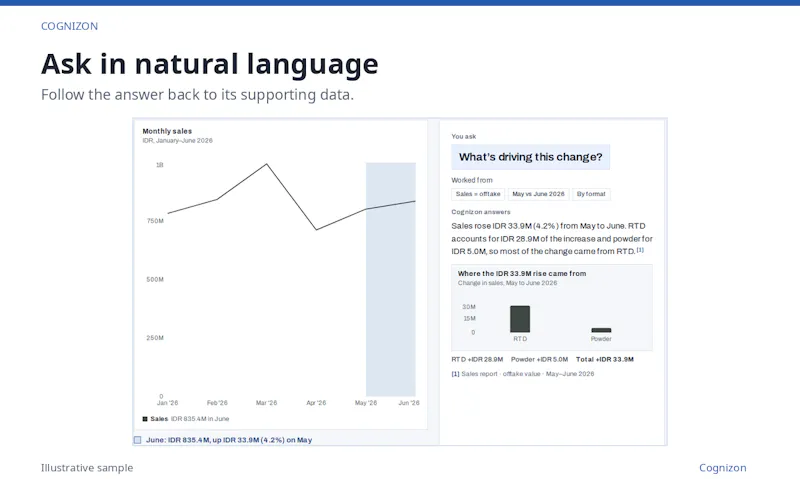Click the 'Ask in natural language' heading
Screen dimensions: 800x479
210,64
